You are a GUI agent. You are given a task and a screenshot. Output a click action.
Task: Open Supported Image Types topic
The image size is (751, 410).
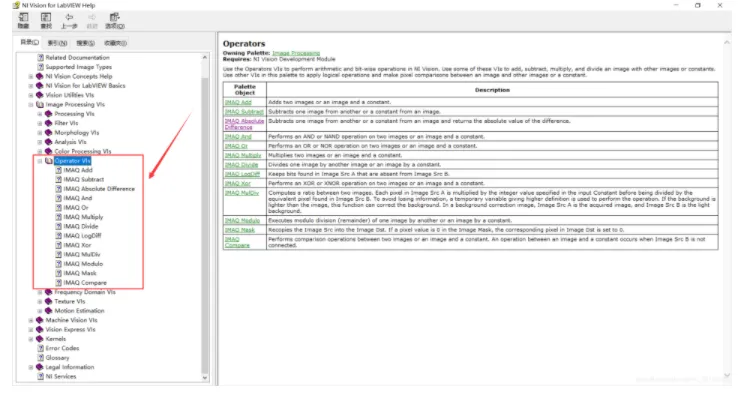[x=78, y=67]
